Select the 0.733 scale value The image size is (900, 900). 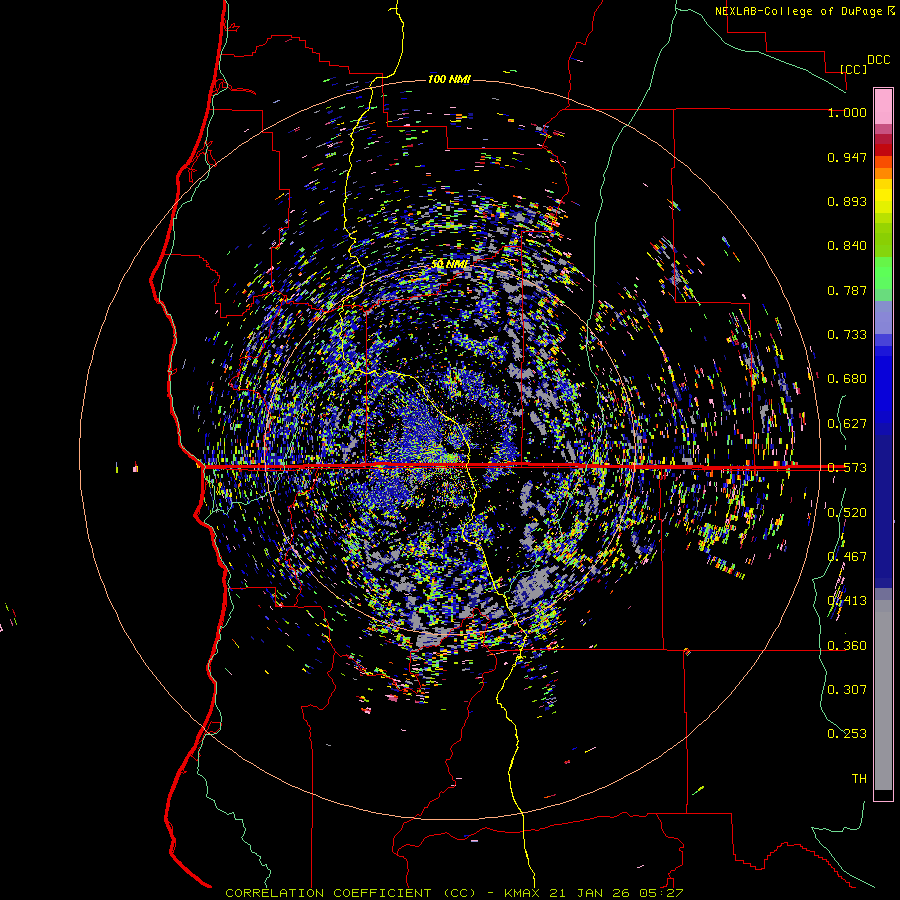[847, 335]
